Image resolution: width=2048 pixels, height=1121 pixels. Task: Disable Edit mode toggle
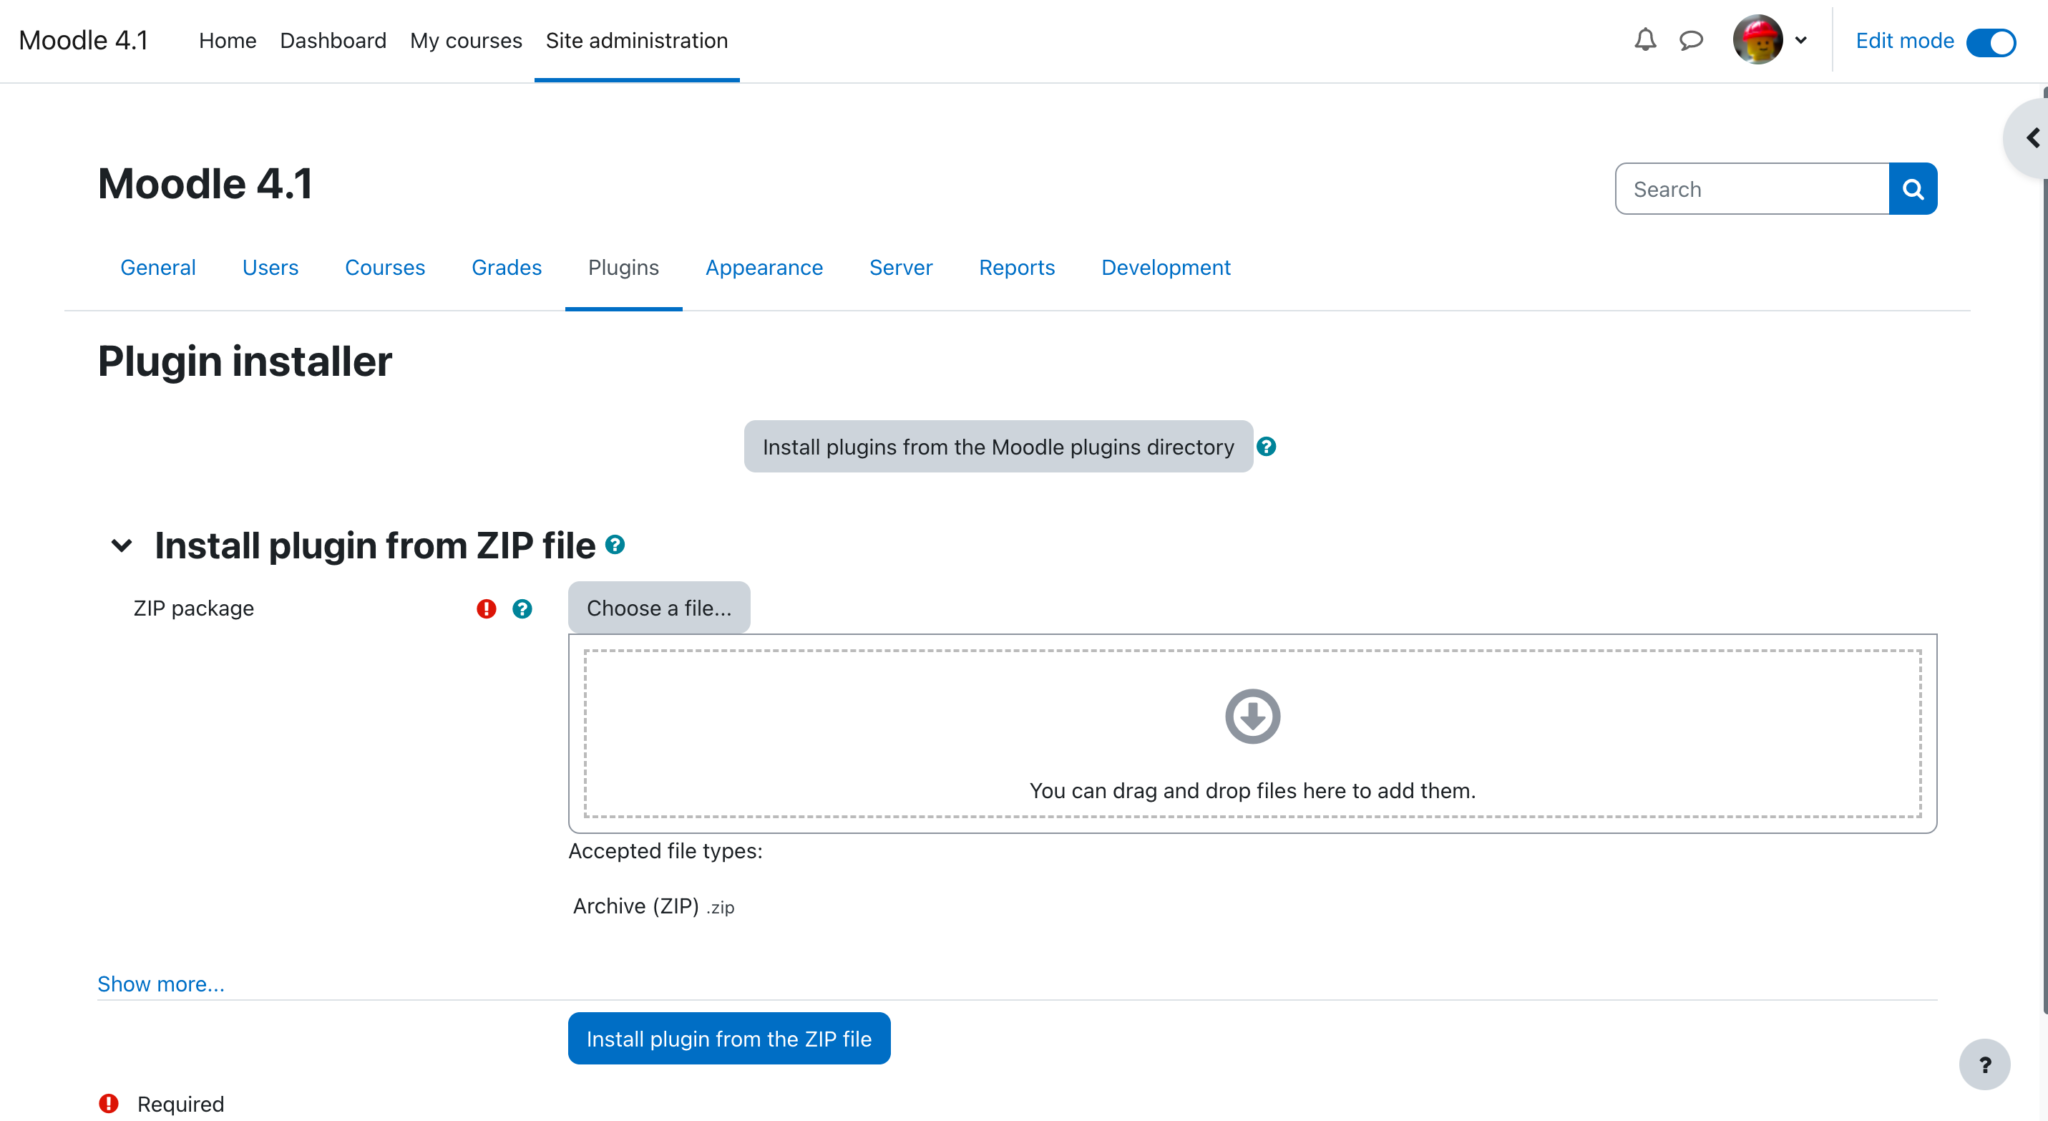pyautogui.click(x=1991, y=42)
